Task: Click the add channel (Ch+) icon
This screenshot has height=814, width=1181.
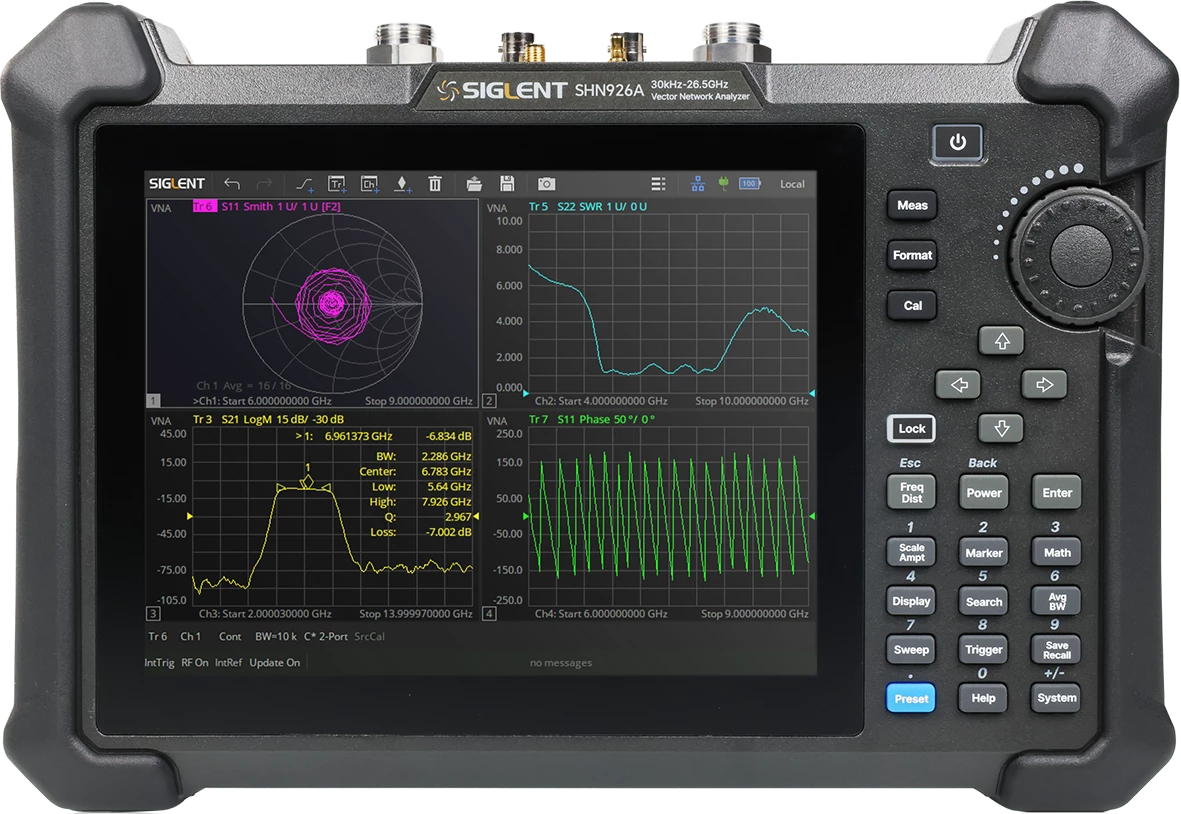Action: 369,184
